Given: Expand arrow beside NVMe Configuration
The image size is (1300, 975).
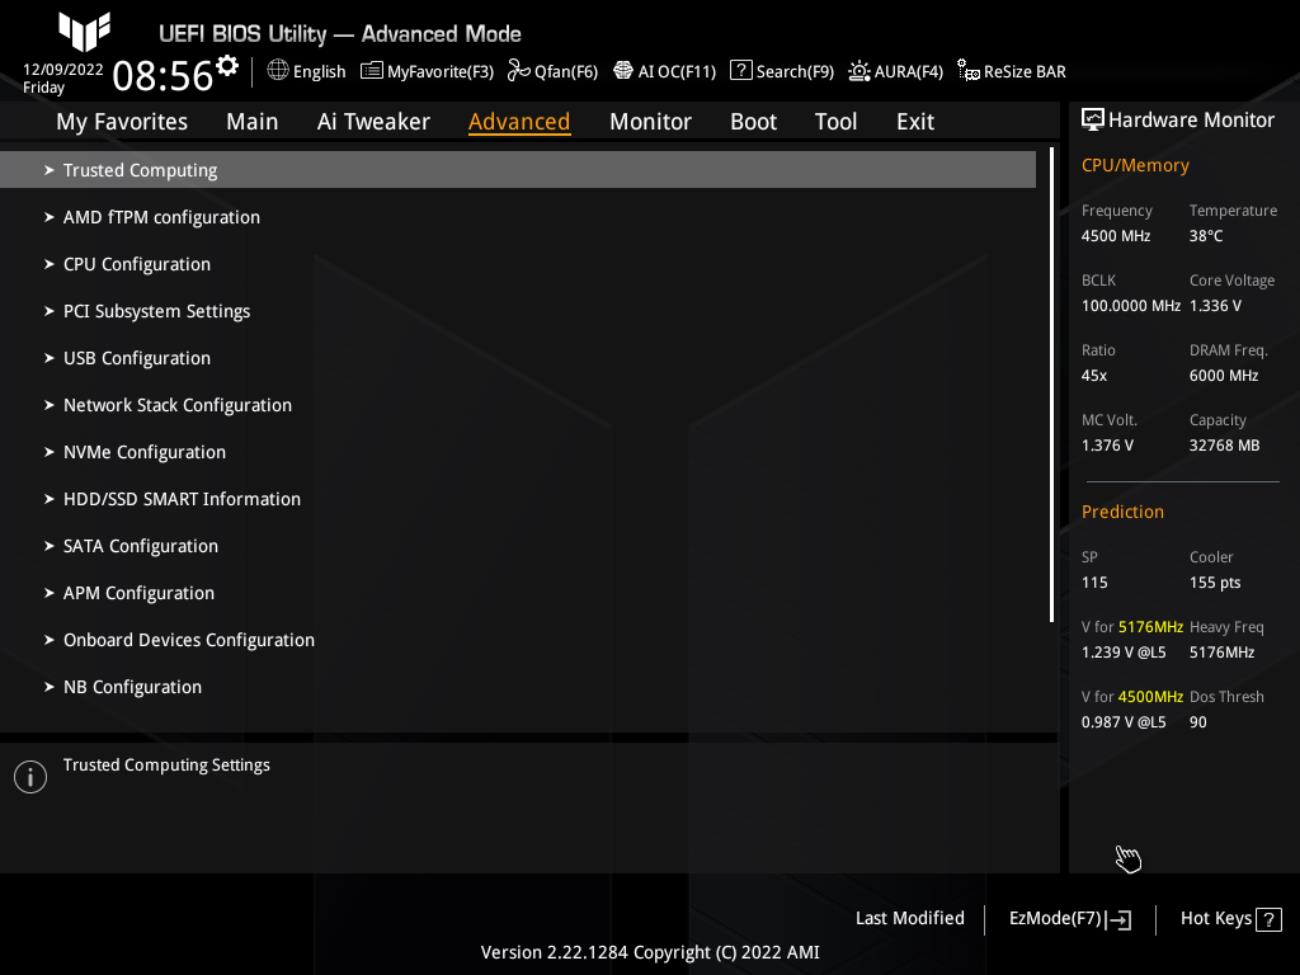Looking at the screenshot, I should (x=49, y=452).
